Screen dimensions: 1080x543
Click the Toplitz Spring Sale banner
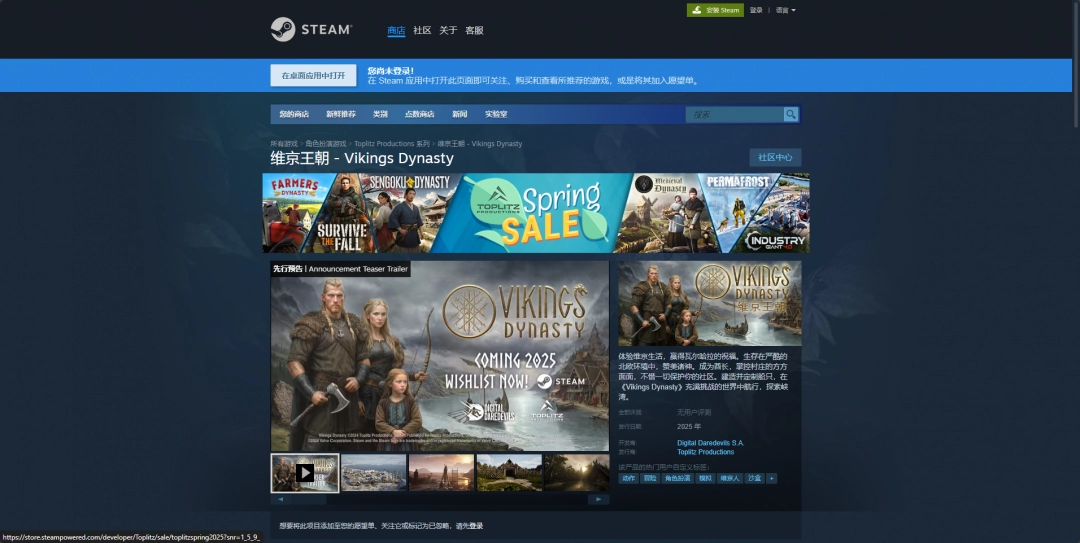click(x=536, y=213)
